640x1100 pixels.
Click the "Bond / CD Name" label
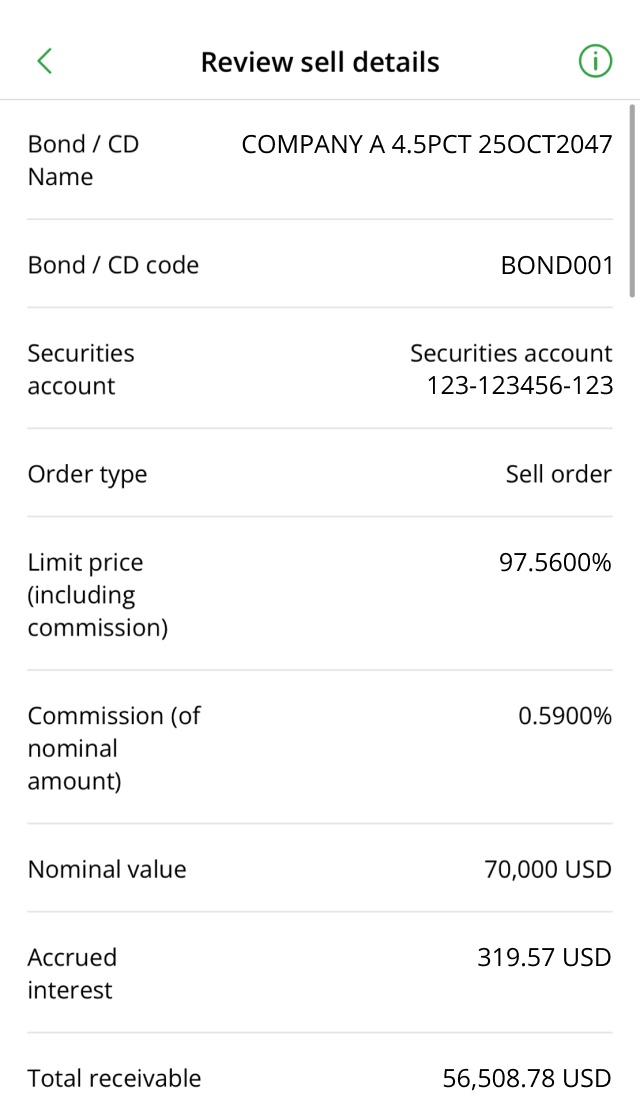click(x=84, y=160)
